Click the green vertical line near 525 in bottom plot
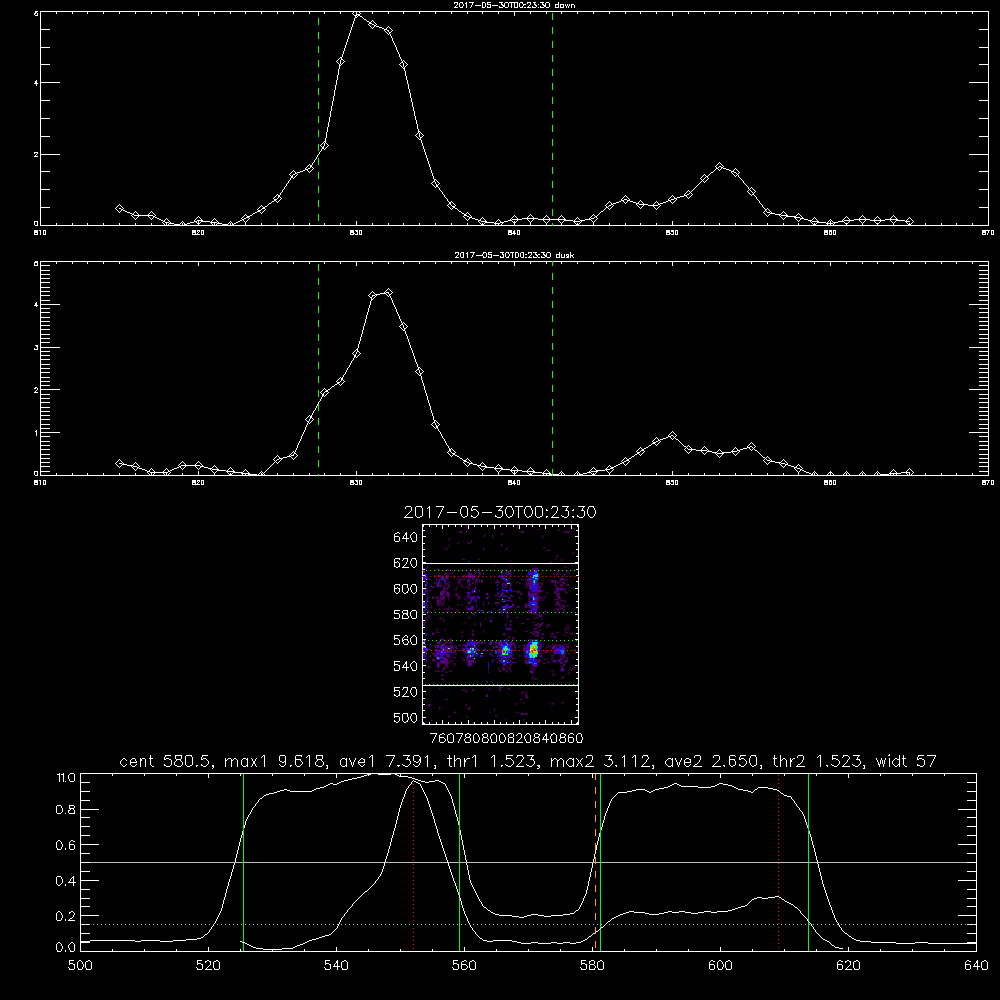Screen dimensions: 1000x1000 [x=243, y=861]
